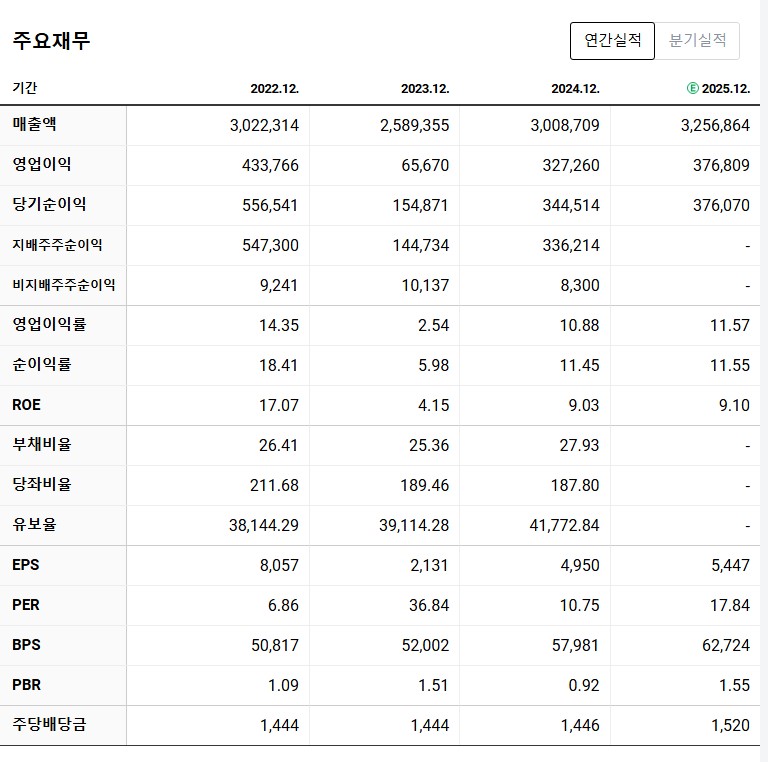This screenshot has width=768, height=762.
Task: Click estimated revenue 3,256,864
Action: pos(716,125)
